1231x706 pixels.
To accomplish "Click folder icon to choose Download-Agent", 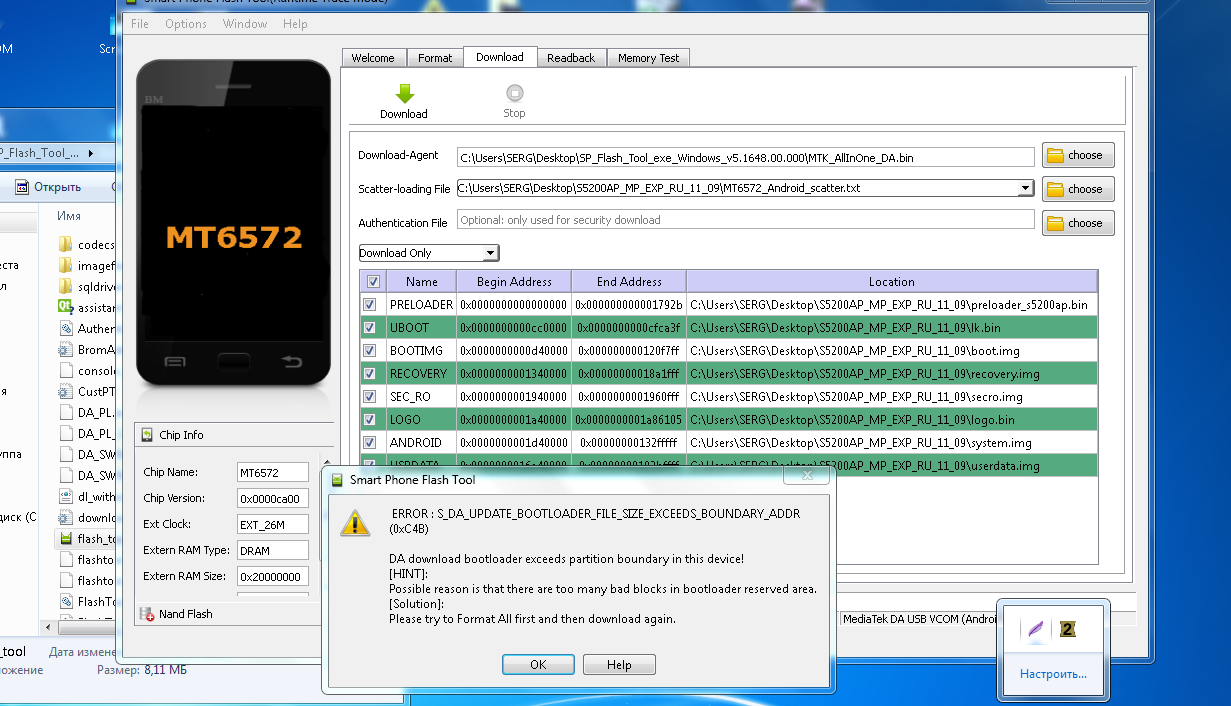I will pos(1055,156).
